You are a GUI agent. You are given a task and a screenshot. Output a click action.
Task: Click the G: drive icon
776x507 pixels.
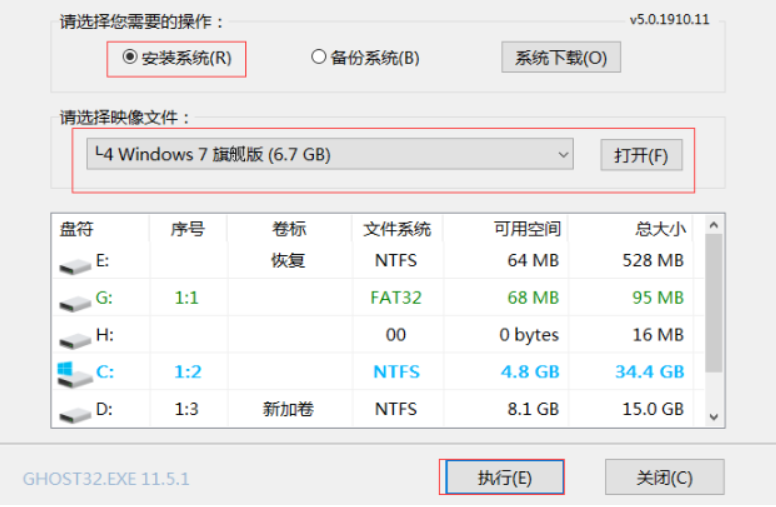click(75, 302)
